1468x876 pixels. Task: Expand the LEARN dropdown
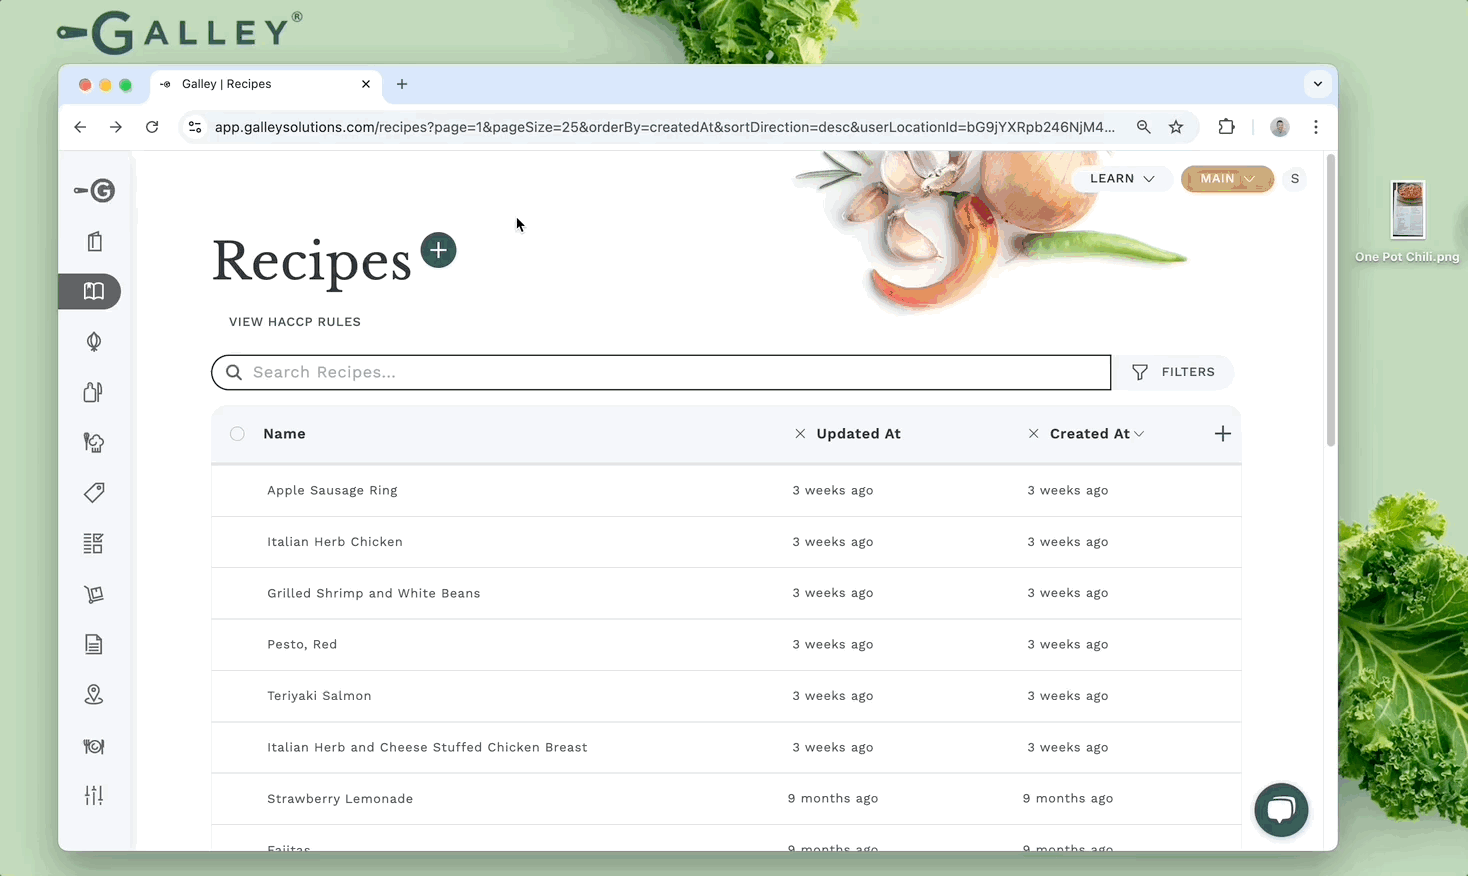pyautogui.click(x=1121, y=179)
